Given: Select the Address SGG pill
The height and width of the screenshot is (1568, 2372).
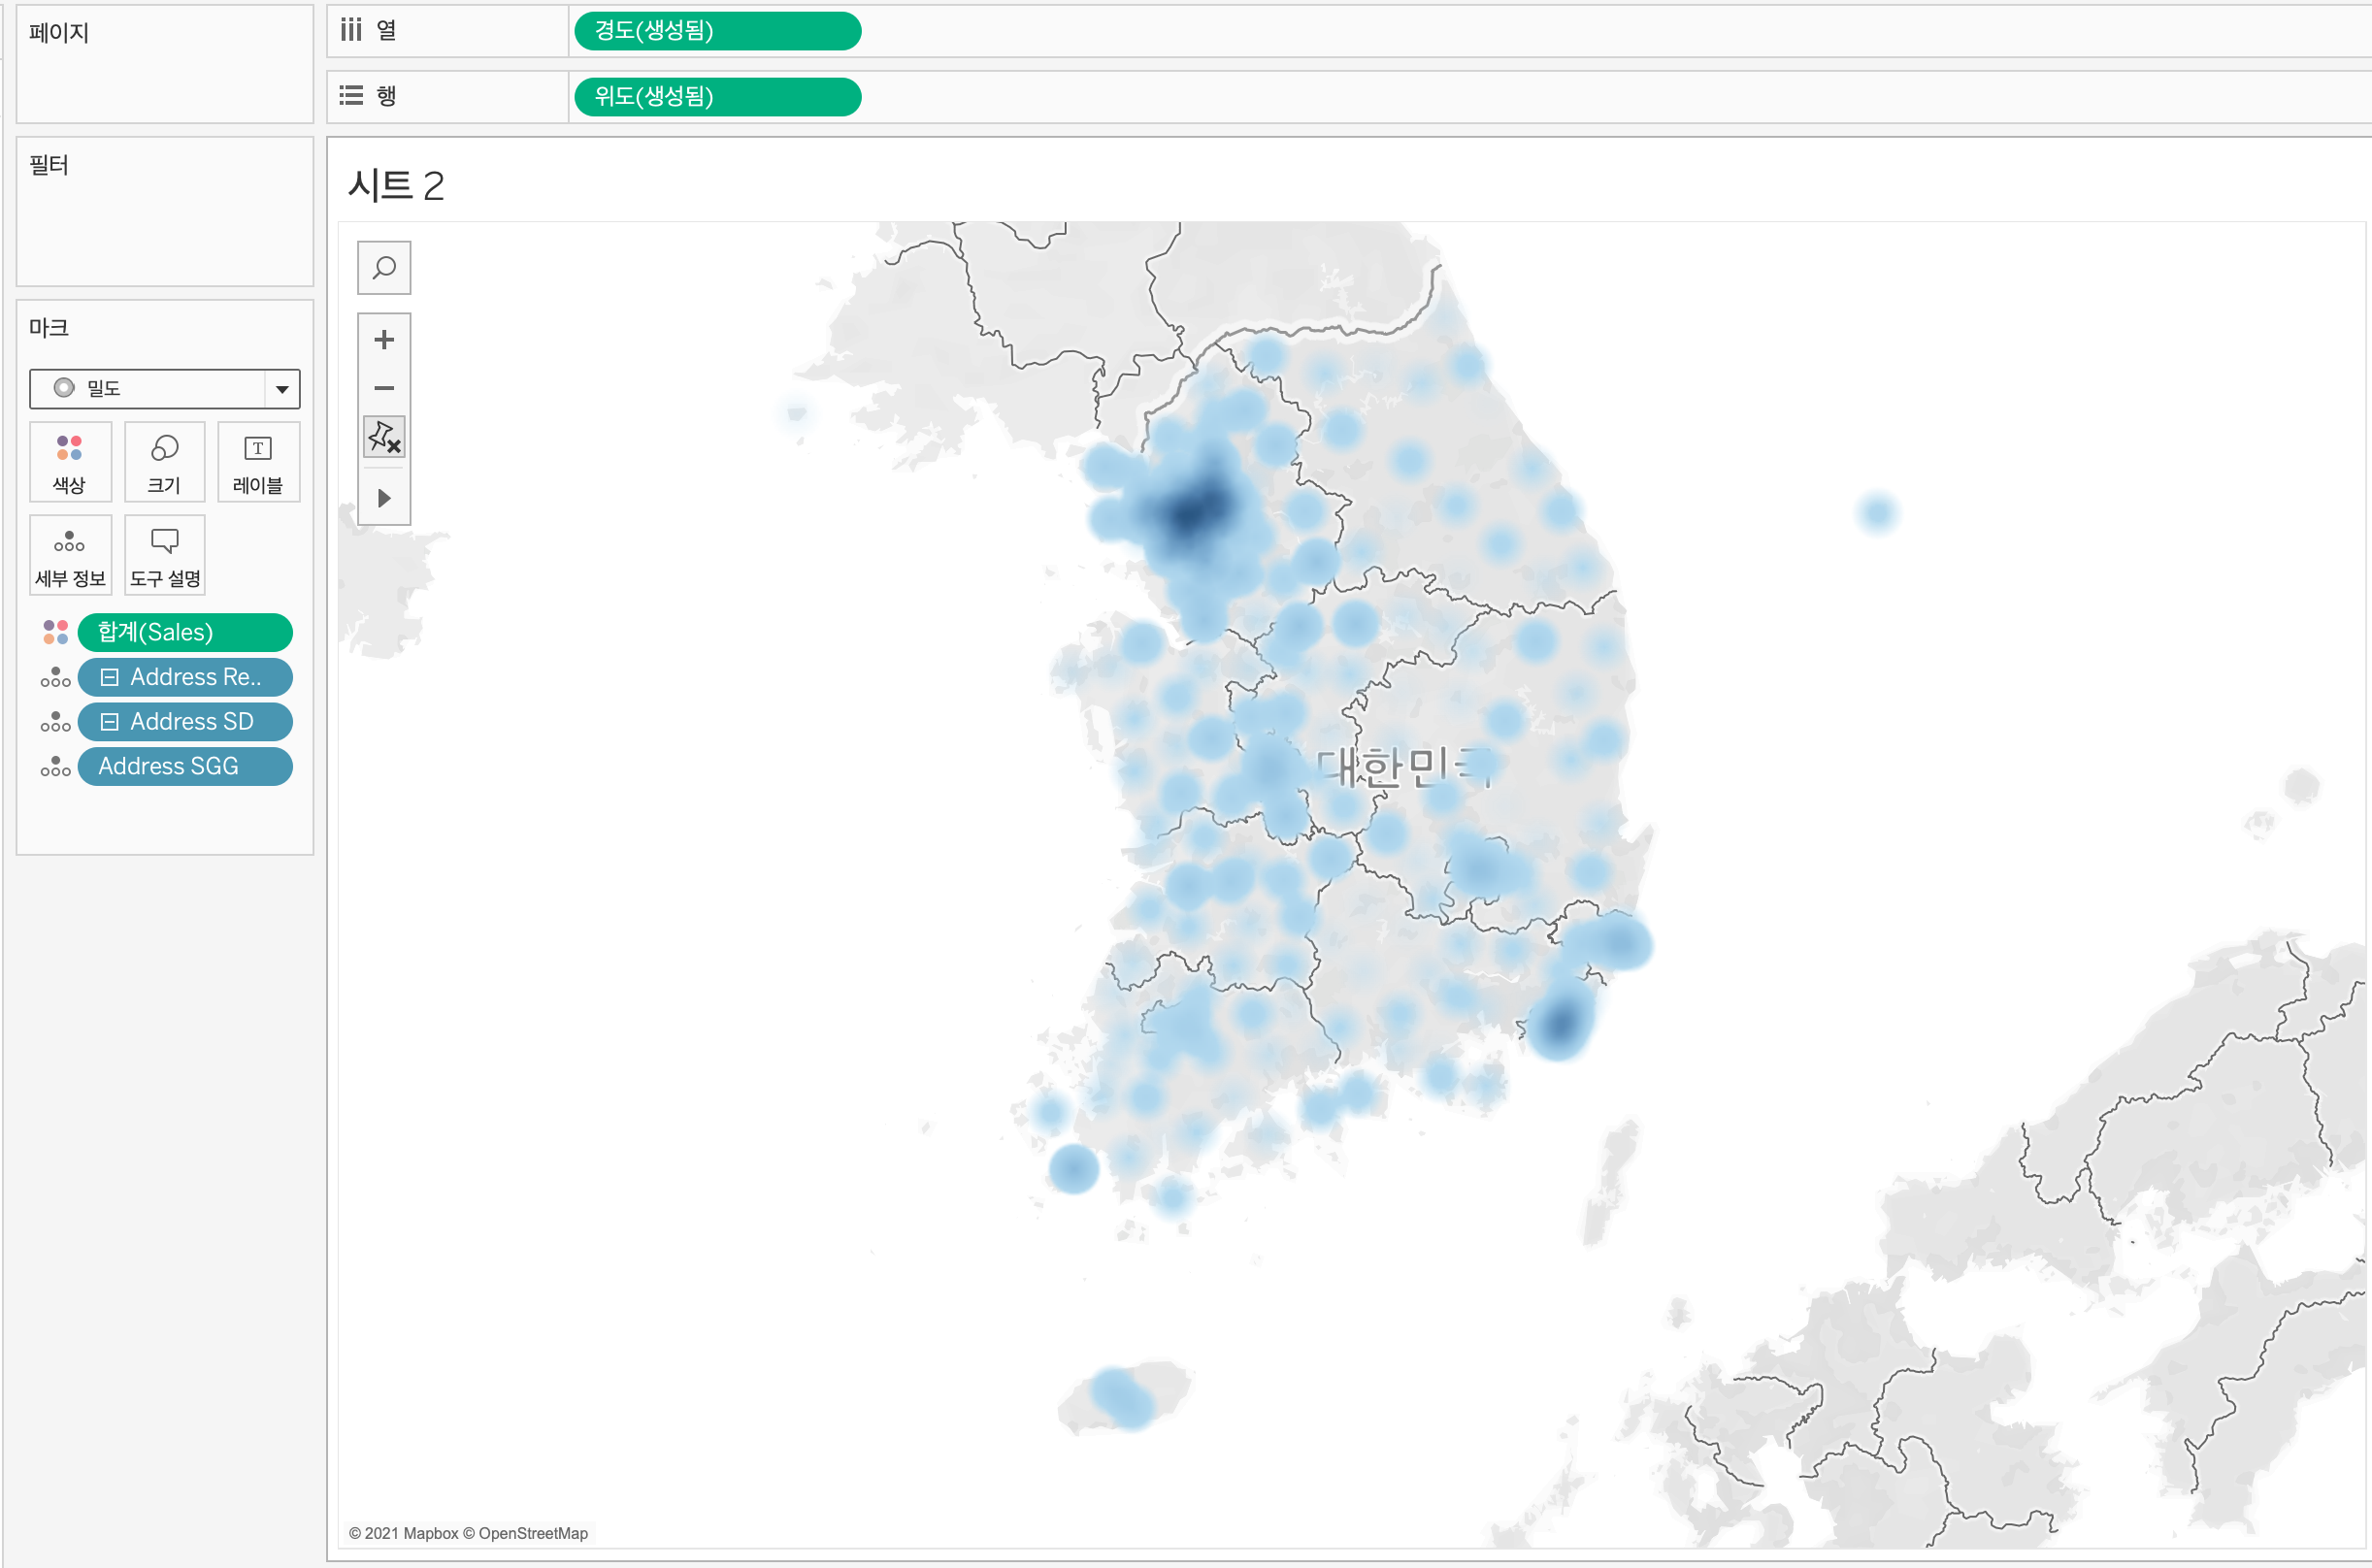Looking at the screenshot, I should [185, 766].
